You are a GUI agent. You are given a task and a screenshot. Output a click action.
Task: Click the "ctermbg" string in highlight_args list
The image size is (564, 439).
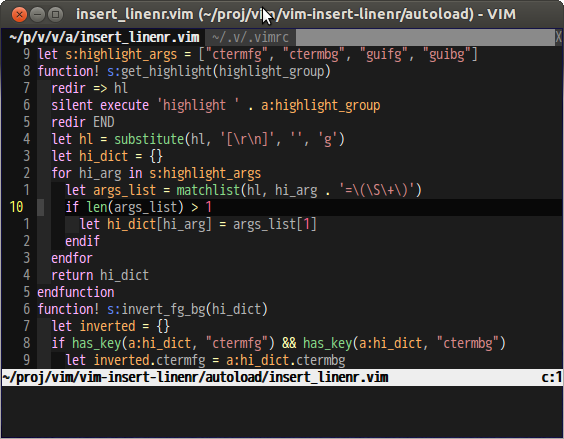[x=313, y=55]
